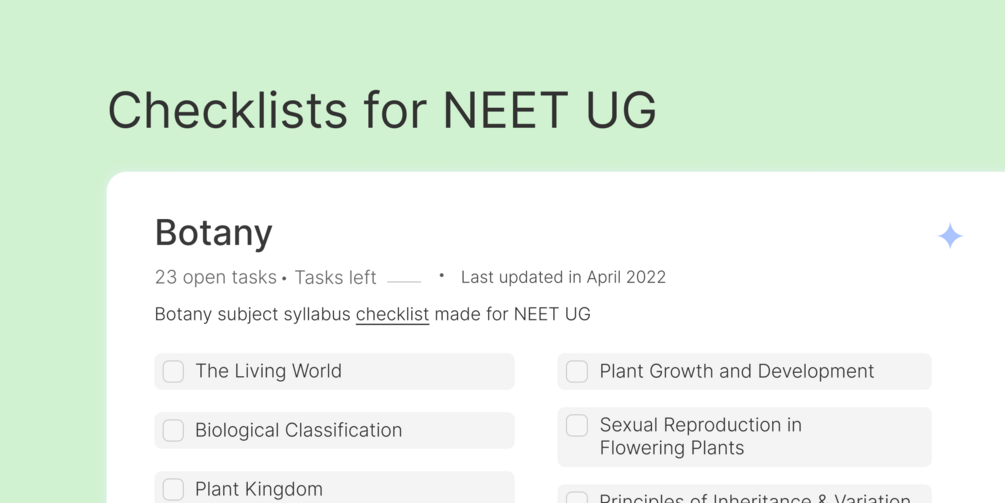Image resolution: width=1005 pixels, height=503 pixels.
Task: Click Sexual Reproduction in Flowering Plants label
Action: coord(700,436)
